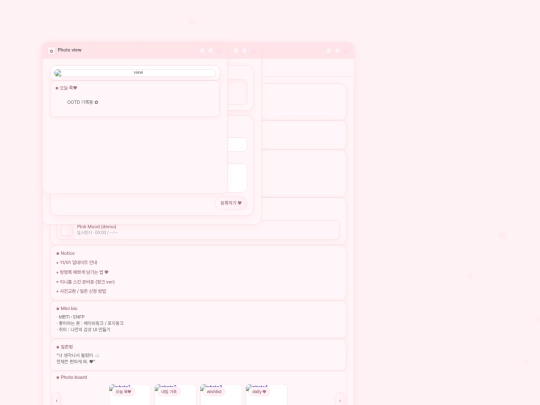Click the broken 'view' image in Photo view

point(135,73)
